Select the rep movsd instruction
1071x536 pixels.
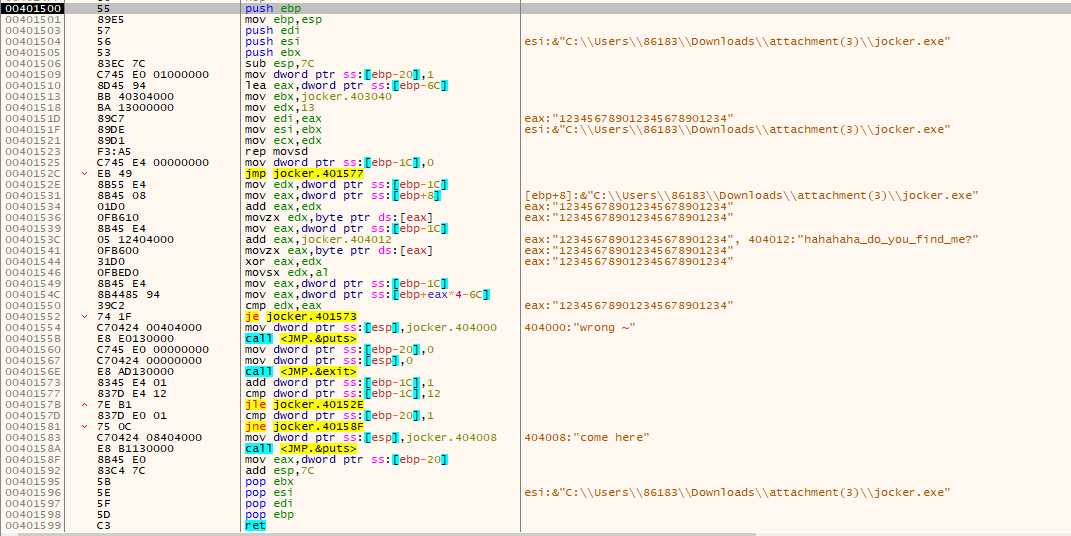coord(270,150)
